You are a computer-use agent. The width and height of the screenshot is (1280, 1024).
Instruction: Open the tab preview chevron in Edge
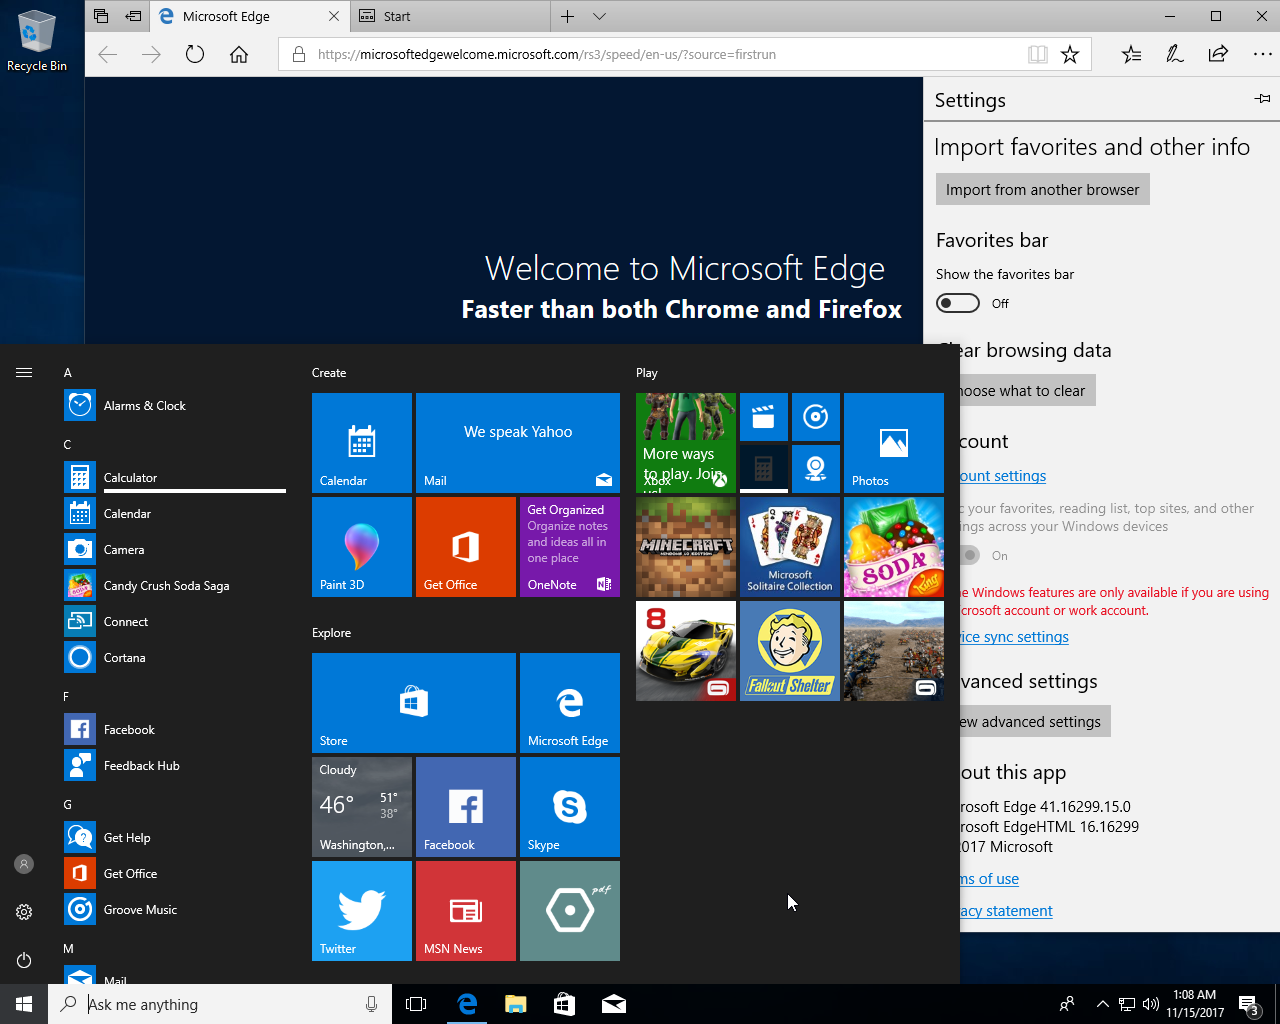point(599,16)
